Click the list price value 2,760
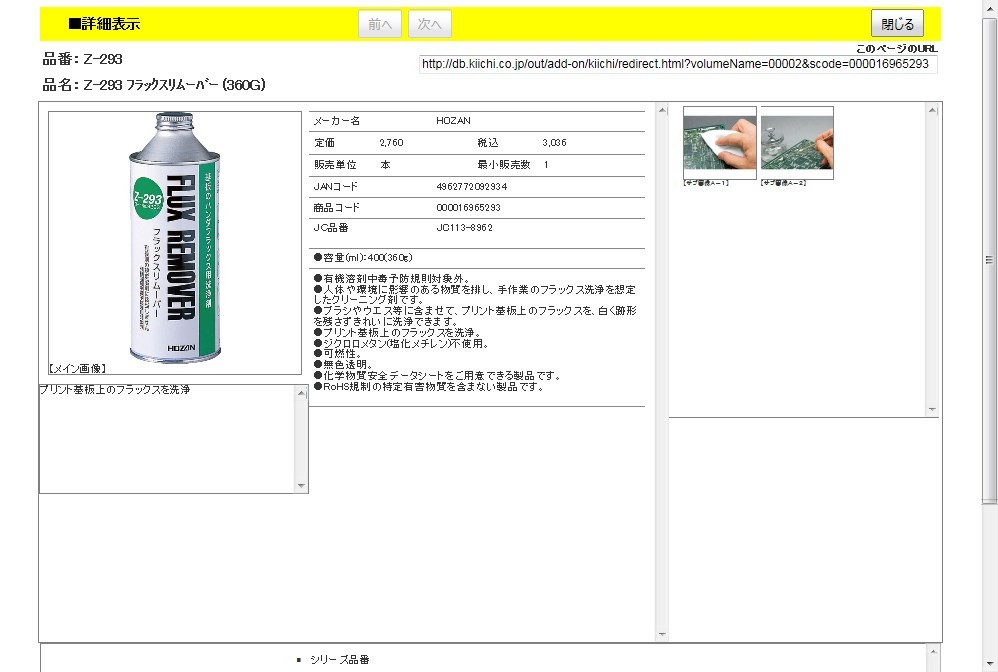Image resolution: width=998 pixels, height=672 pixels. (391, 143)
